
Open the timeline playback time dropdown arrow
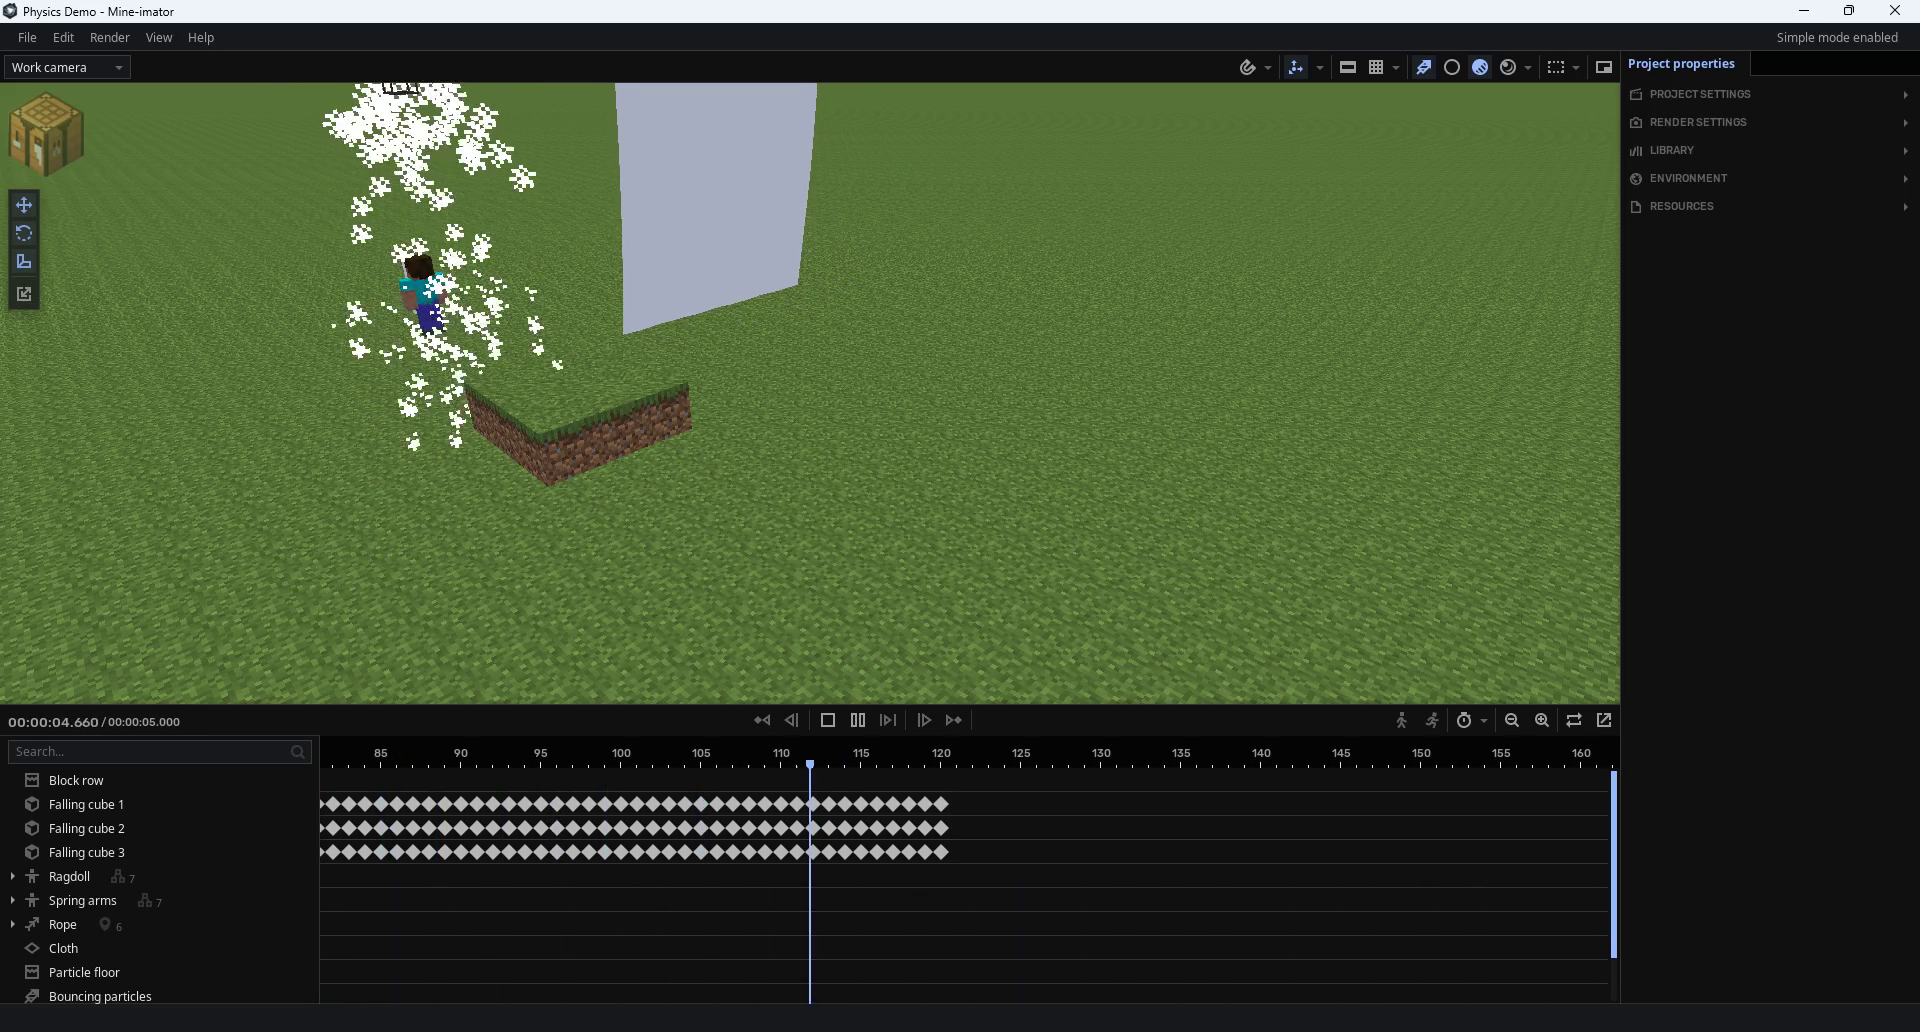(1484, 721)
